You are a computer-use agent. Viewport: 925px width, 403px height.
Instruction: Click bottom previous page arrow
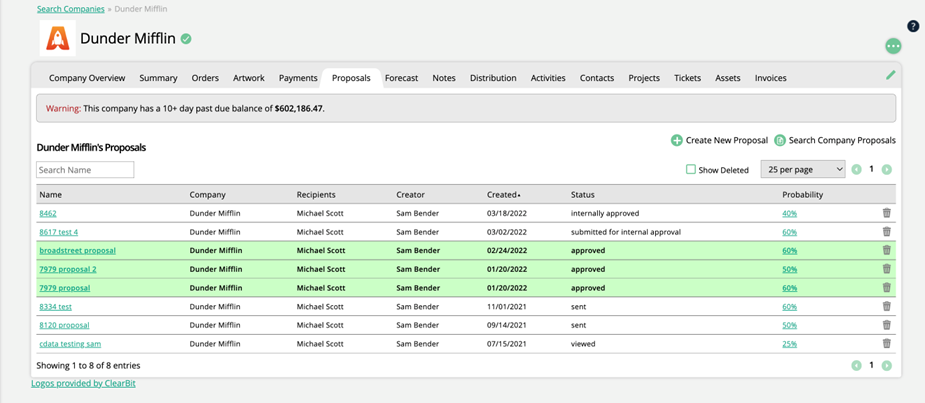click(857, 366)
